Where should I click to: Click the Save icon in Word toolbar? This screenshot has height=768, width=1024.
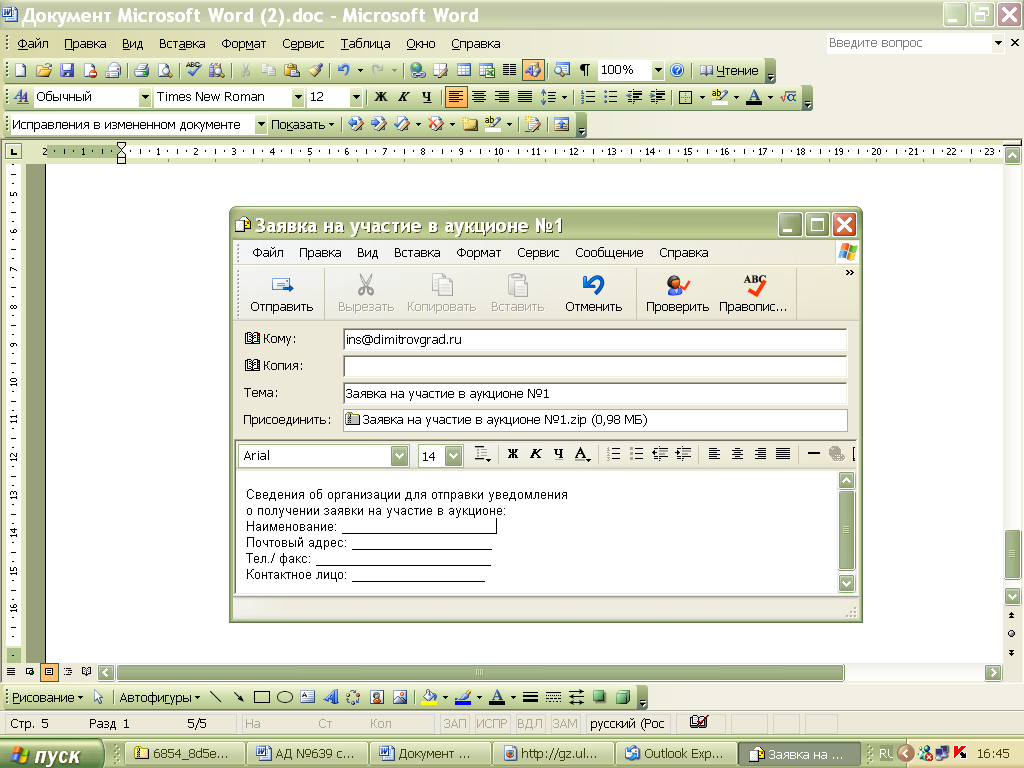[x=67, y=70]
